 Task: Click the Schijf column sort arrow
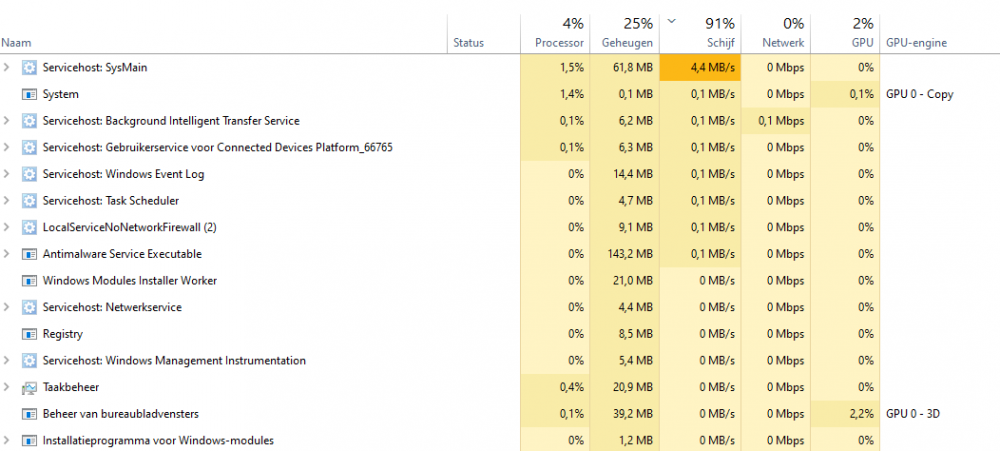click(670, 21)
